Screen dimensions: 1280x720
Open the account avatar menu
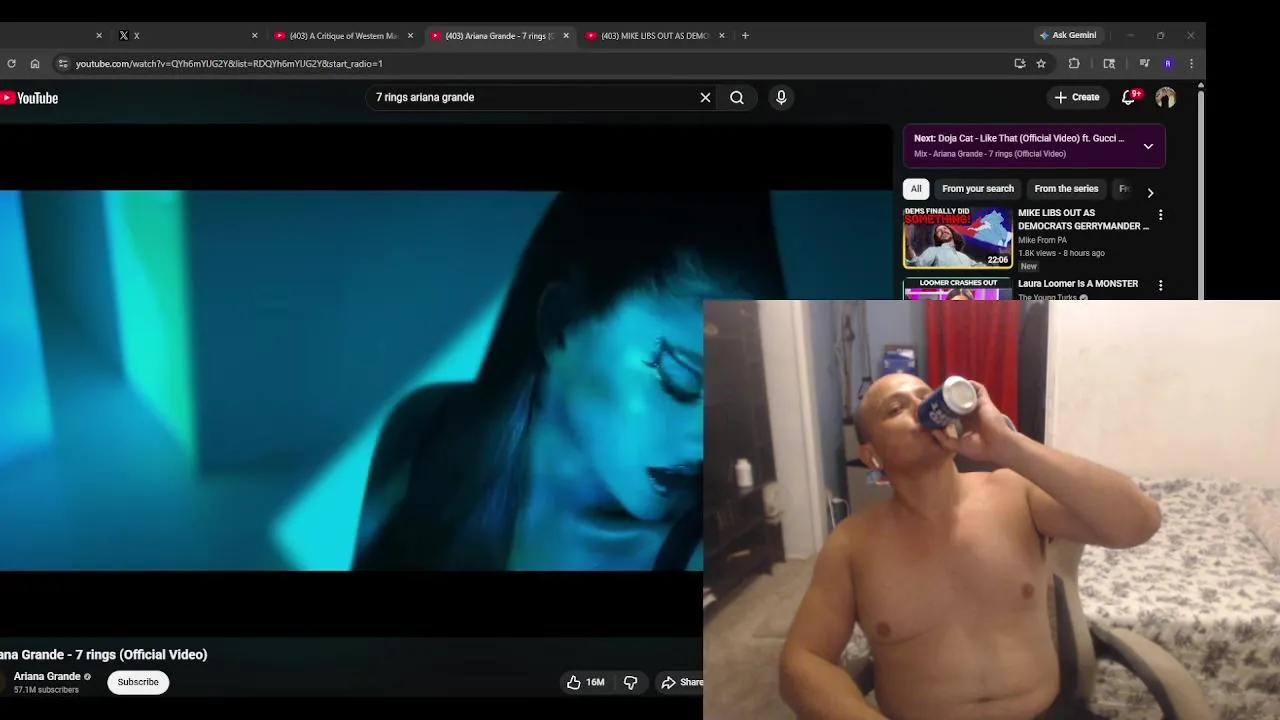1165,97
